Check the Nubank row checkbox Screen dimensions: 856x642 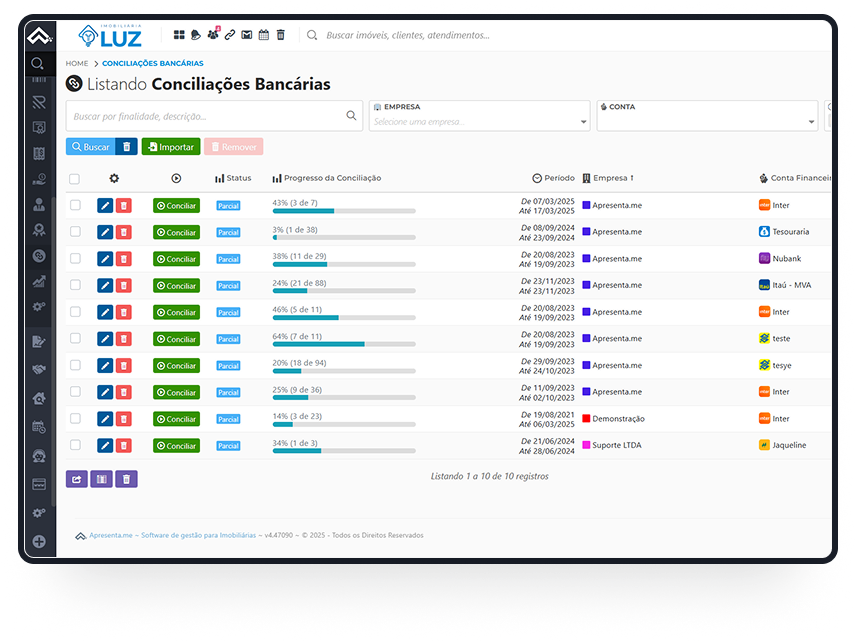click(x=75, y=258)
